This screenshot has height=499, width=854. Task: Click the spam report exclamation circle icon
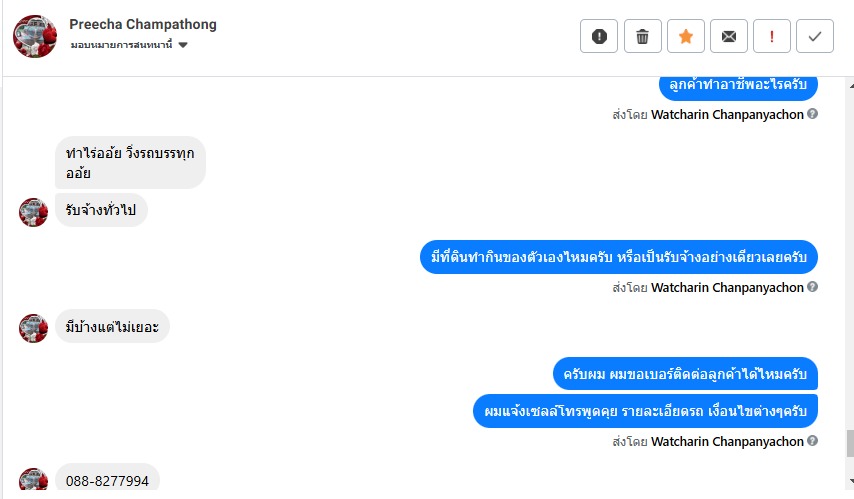[599, 37]
